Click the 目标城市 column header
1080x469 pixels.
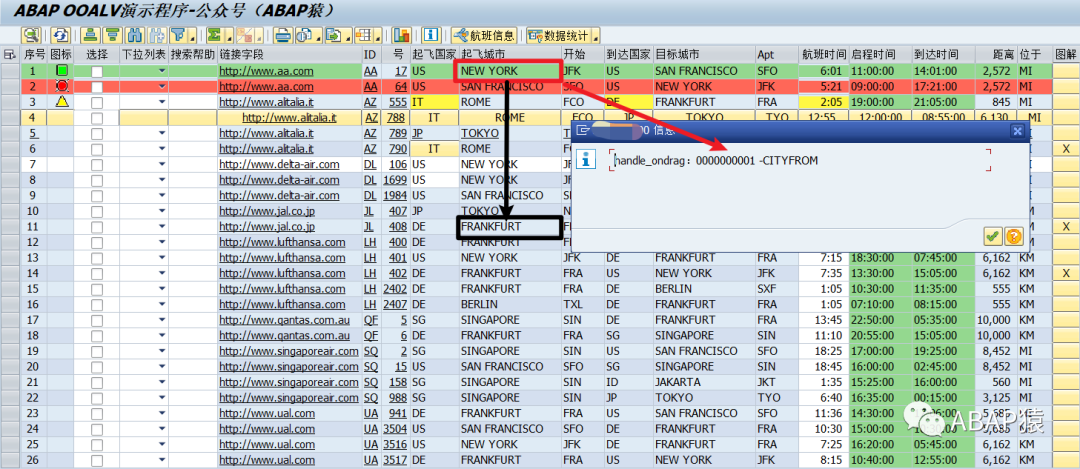click(x=703, y=54)
